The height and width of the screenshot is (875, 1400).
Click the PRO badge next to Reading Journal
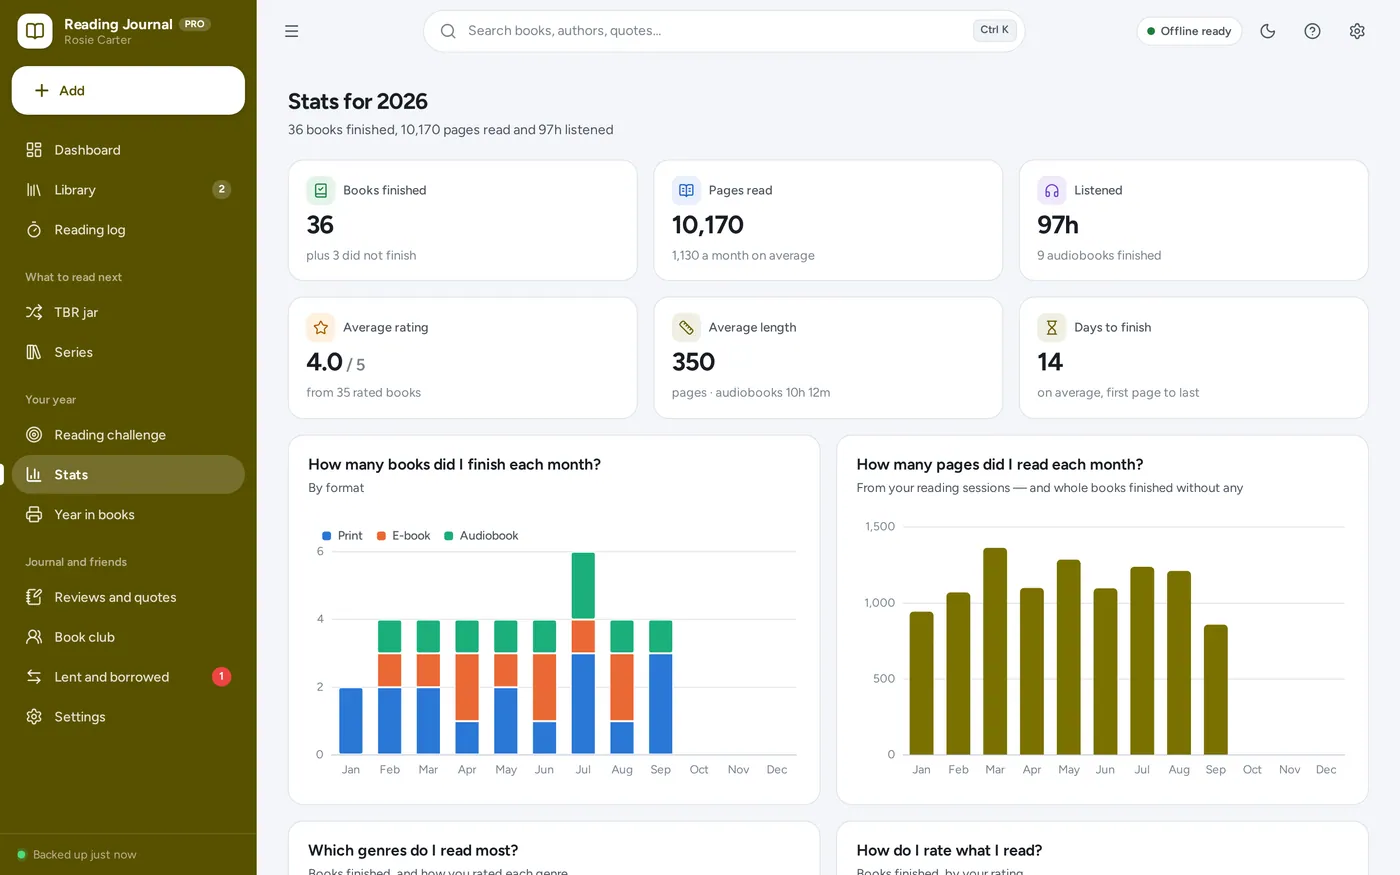pos(195,24)
